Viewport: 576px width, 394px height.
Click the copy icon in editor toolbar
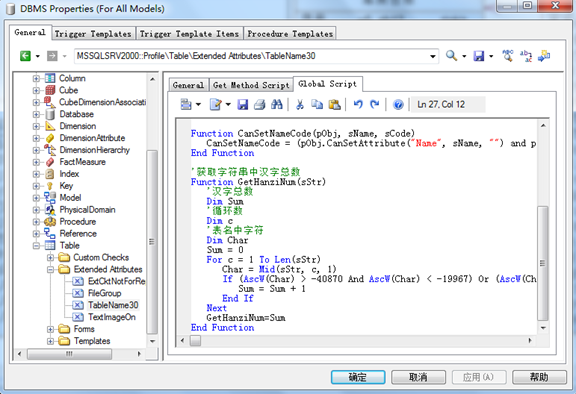pyautogui.click(x=317, y=105)
